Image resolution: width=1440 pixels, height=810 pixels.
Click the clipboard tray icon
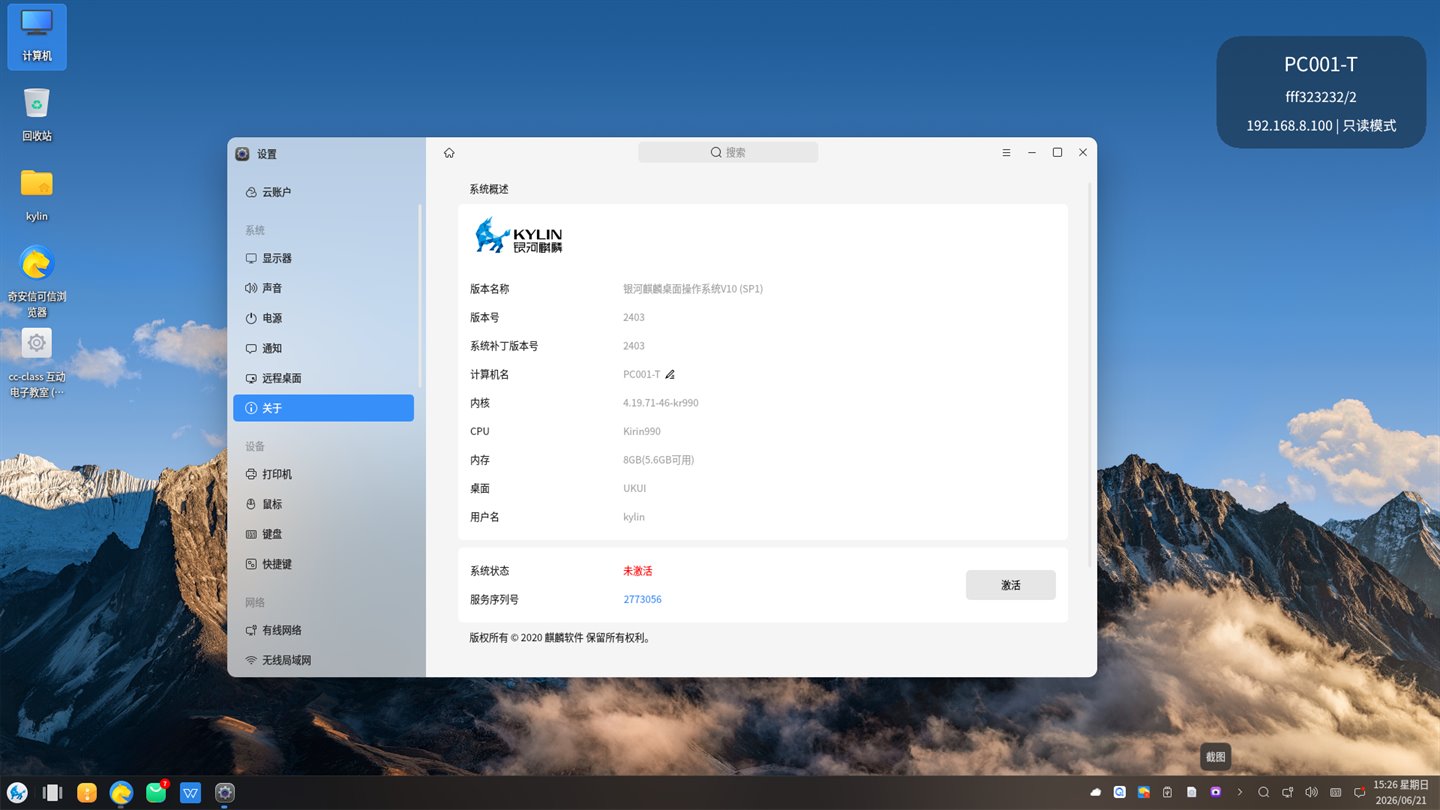pos(1168,792)
